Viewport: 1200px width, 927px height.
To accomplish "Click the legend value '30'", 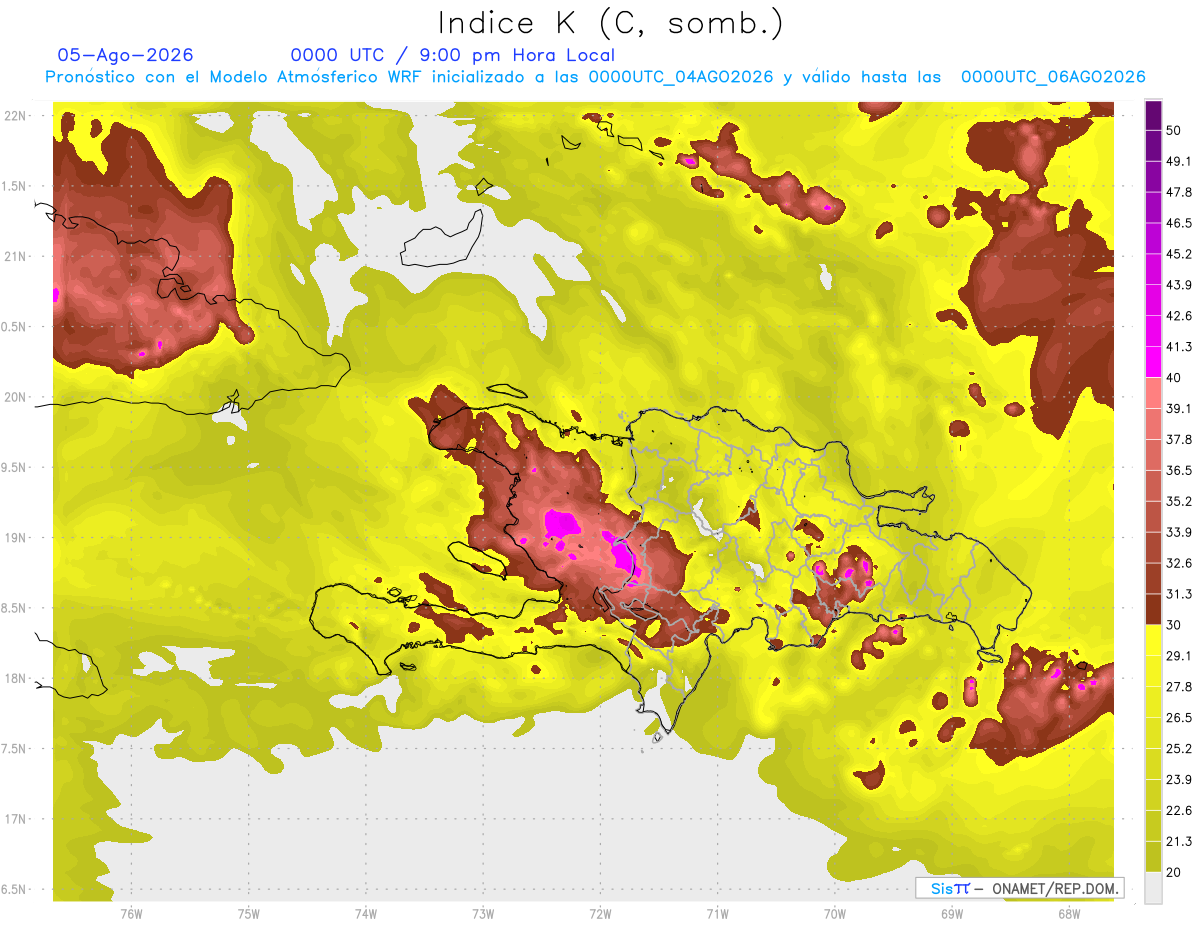I will [1175, 625].
